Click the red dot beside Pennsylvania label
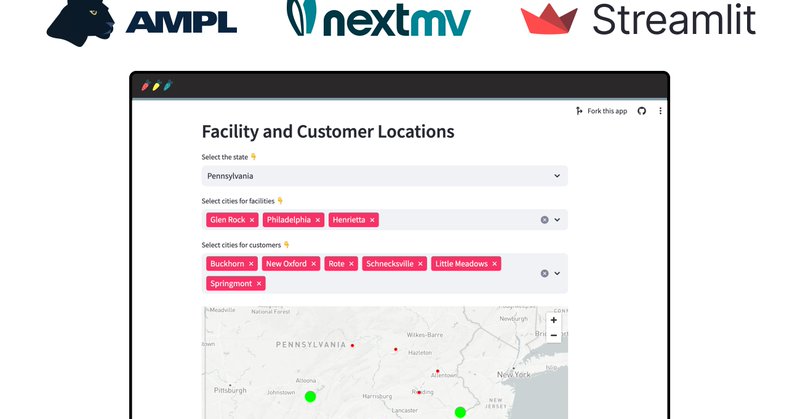Viewport: 800px width, 419px height. click(x=352, y=346)
